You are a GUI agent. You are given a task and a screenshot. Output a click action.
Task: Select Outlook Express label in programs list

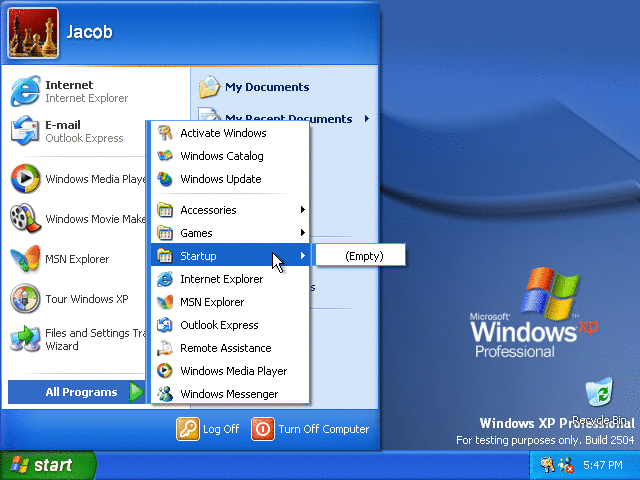tap(219, 325)
